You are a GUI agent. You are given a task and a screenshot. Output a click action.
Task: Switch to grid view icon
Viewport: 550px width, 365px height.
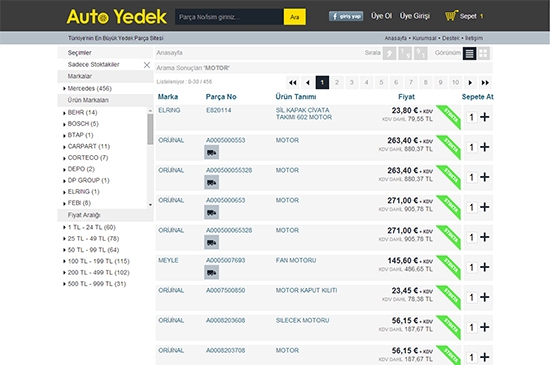(484, 53)
